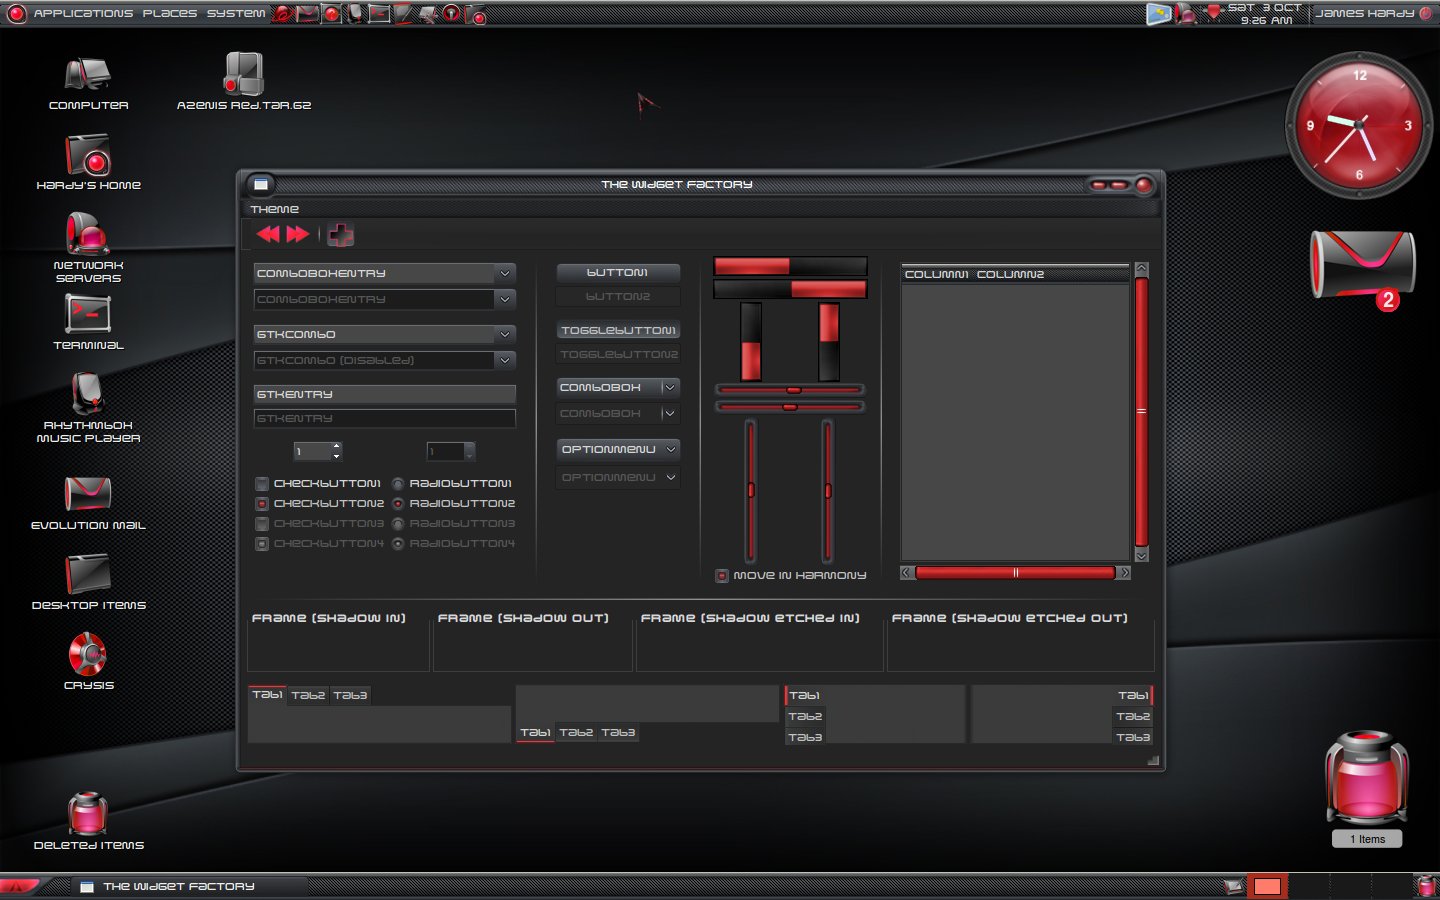Select Tab3 in the bottom-tabbed notebook

618,733
